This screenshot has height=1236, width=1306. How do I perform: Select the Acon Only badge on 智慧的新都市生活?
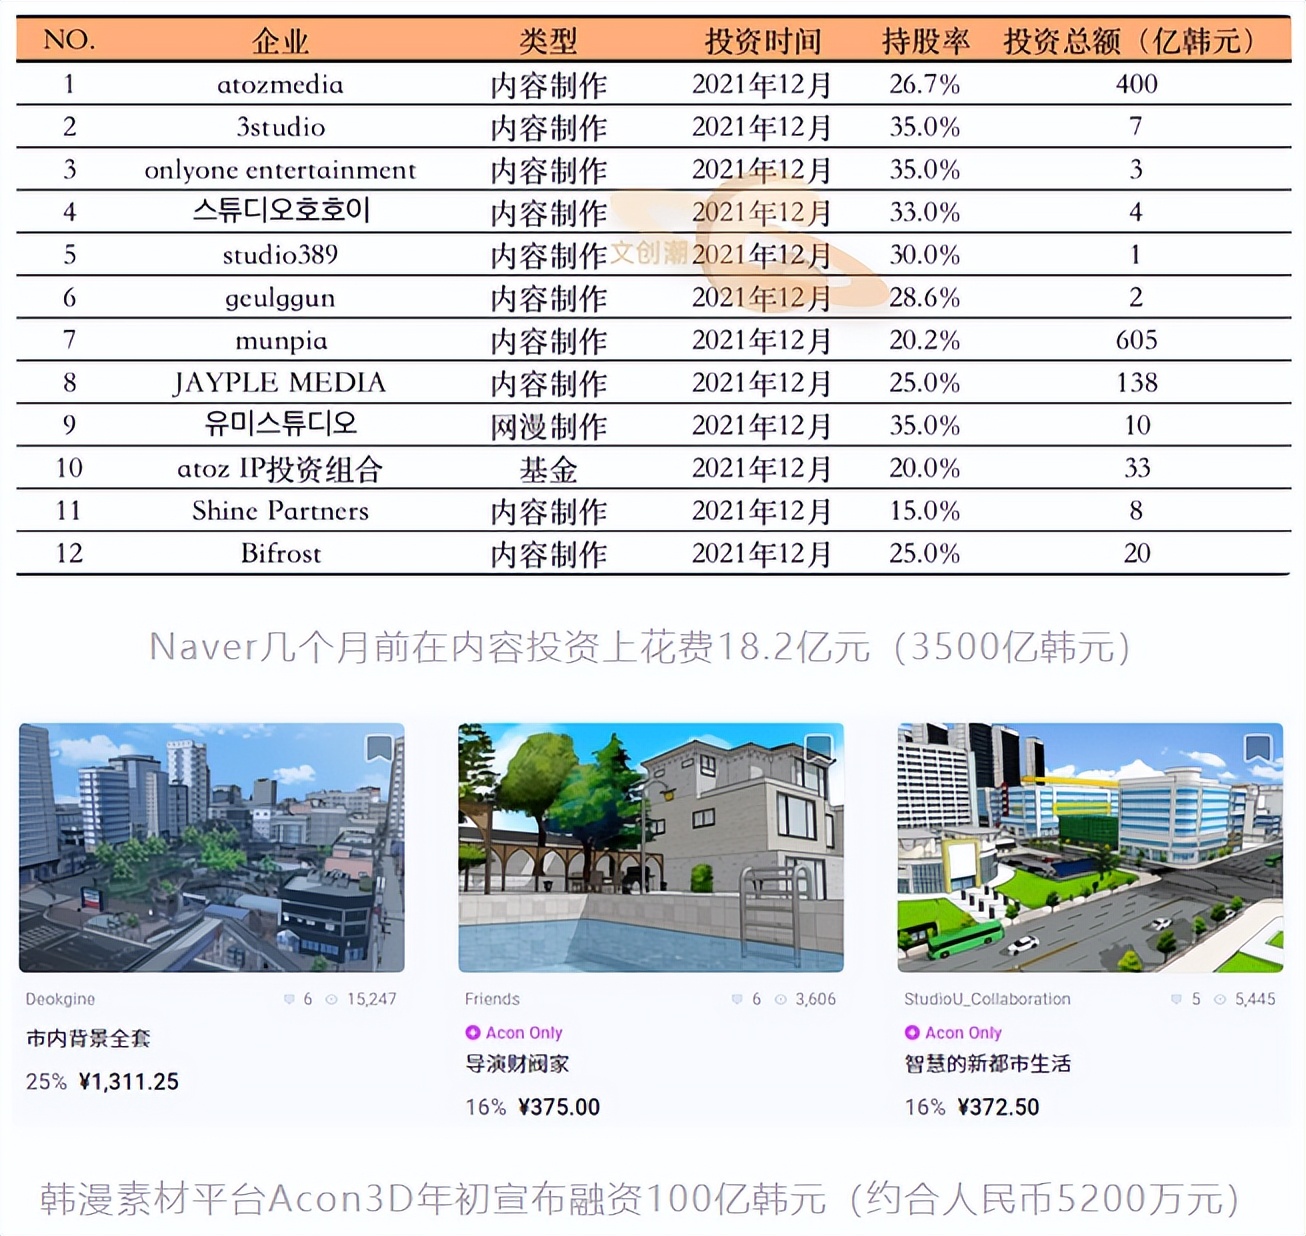tap(951, 1032)
